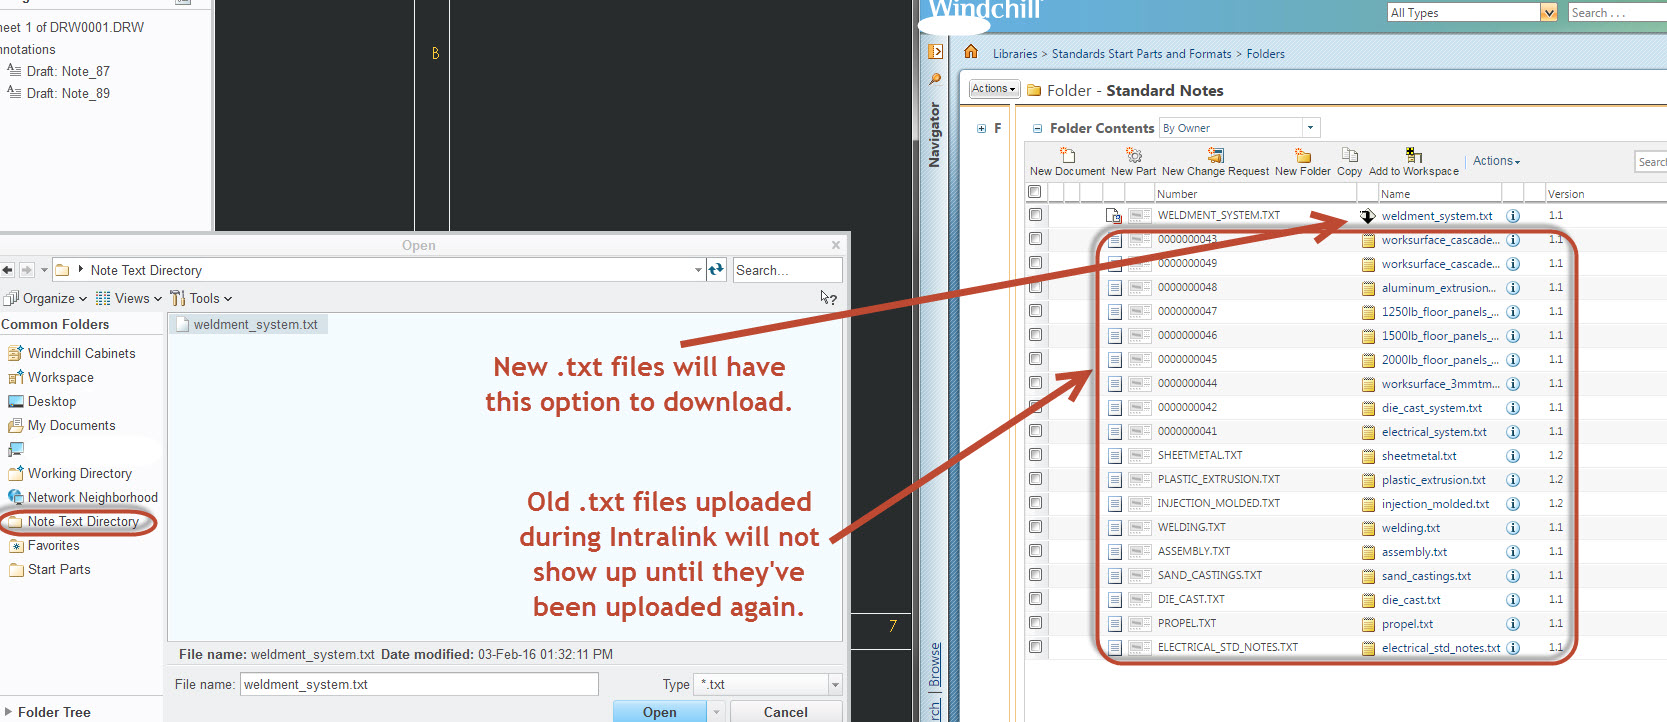The width and height of the screenshot is (1667, 722).
Task: Click the Windchill home icon
Action: click(x=970, y=52)
